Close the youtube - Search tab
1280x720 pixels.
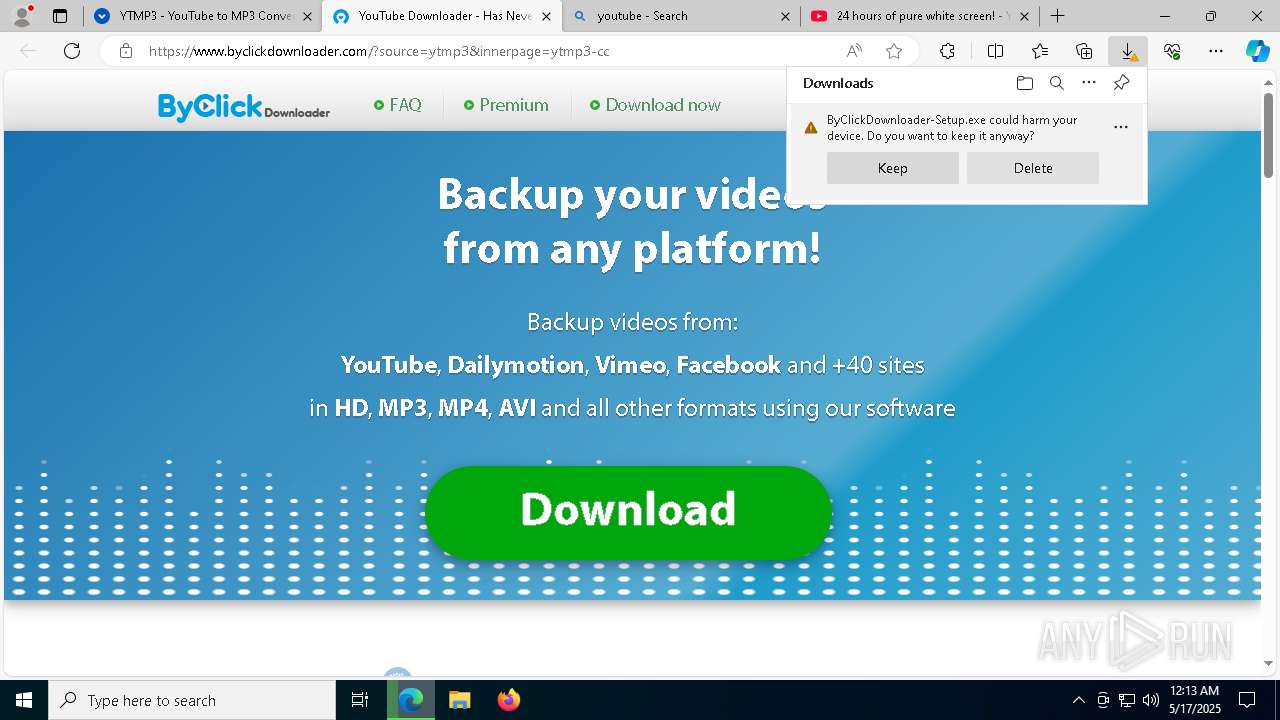(x=785, y=16)
